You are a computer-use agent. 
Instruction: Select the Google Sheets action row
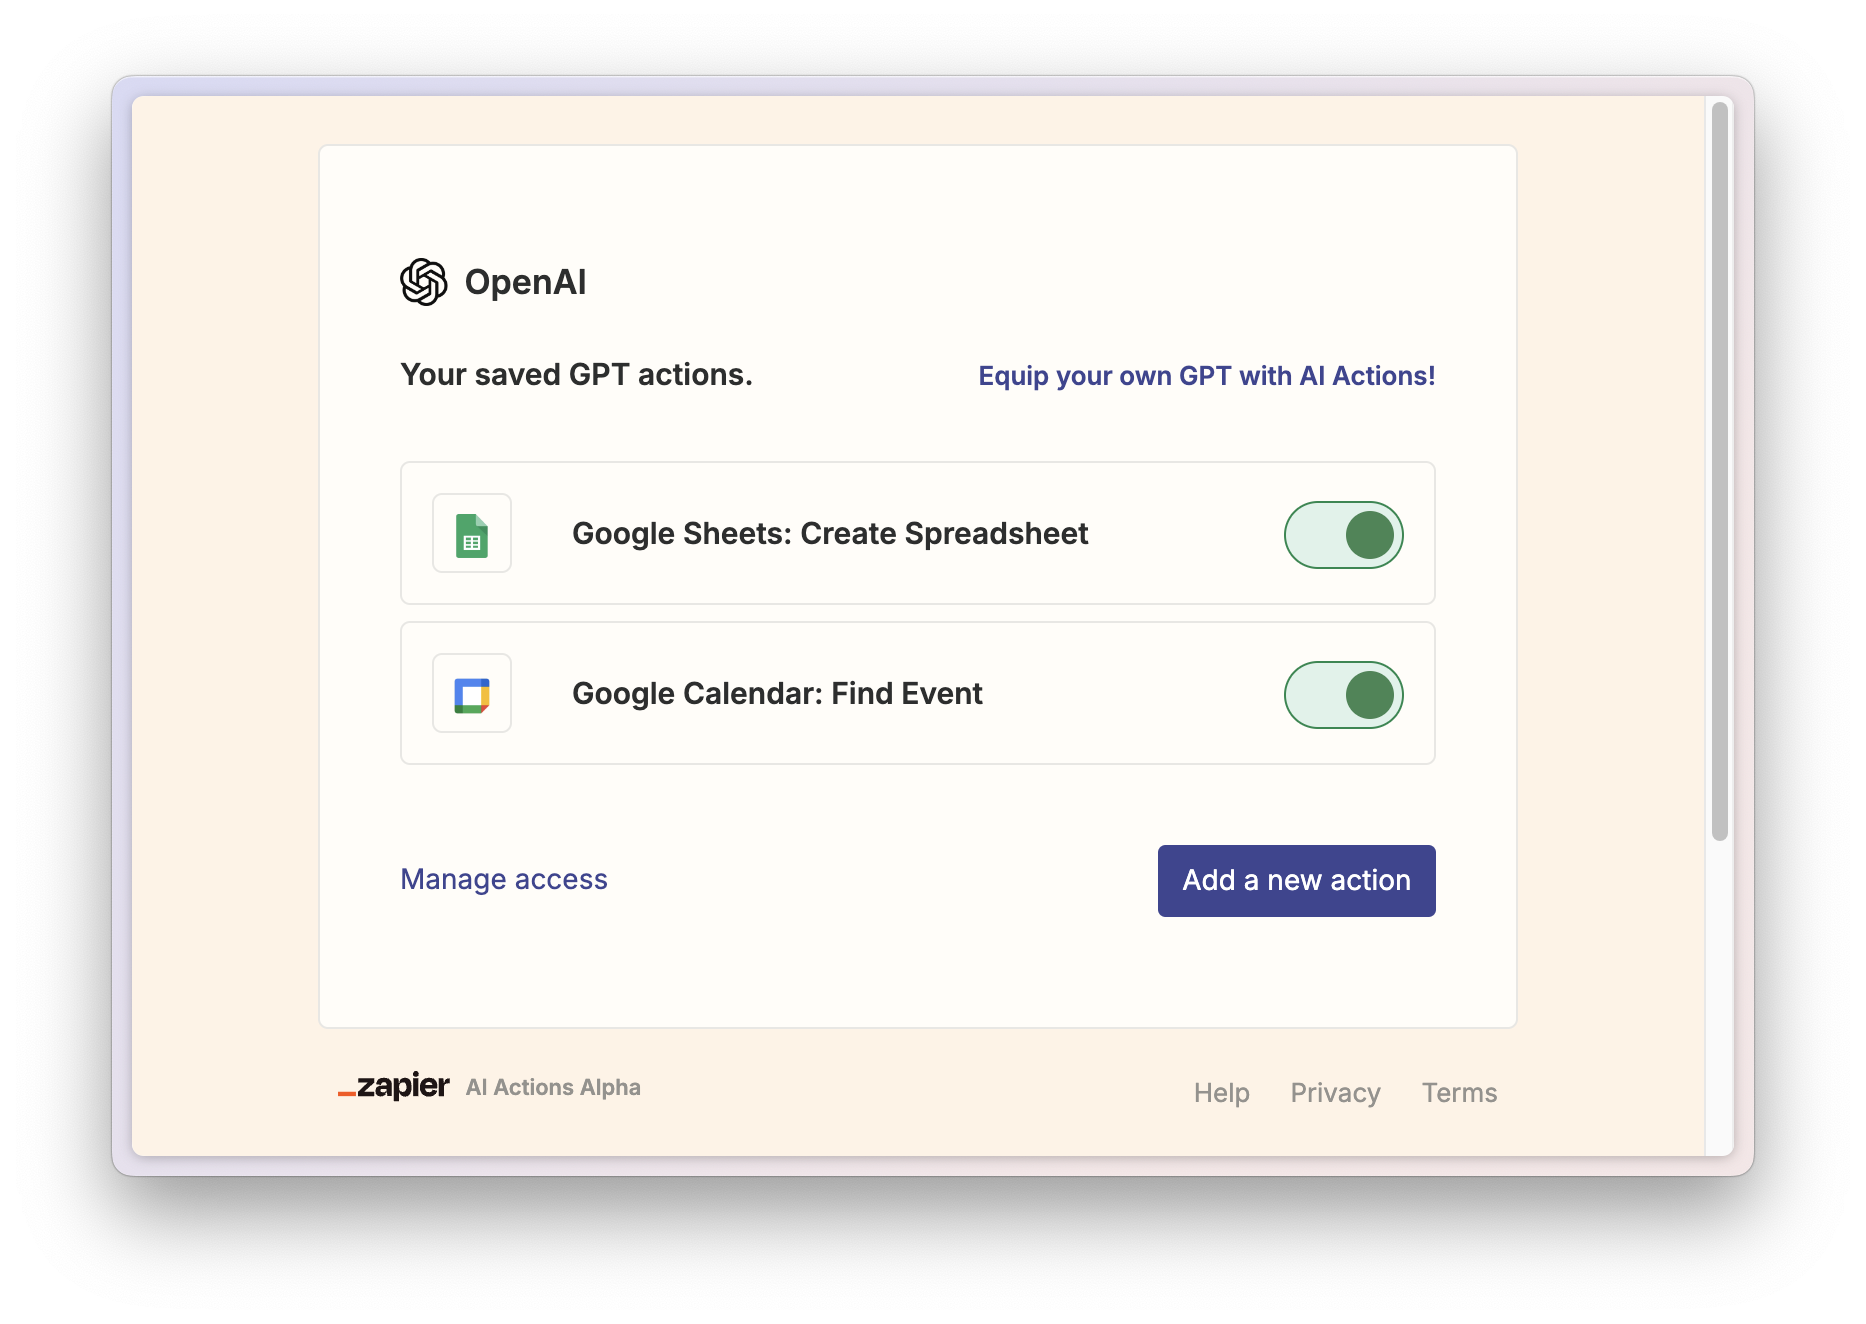click(916, 534)
